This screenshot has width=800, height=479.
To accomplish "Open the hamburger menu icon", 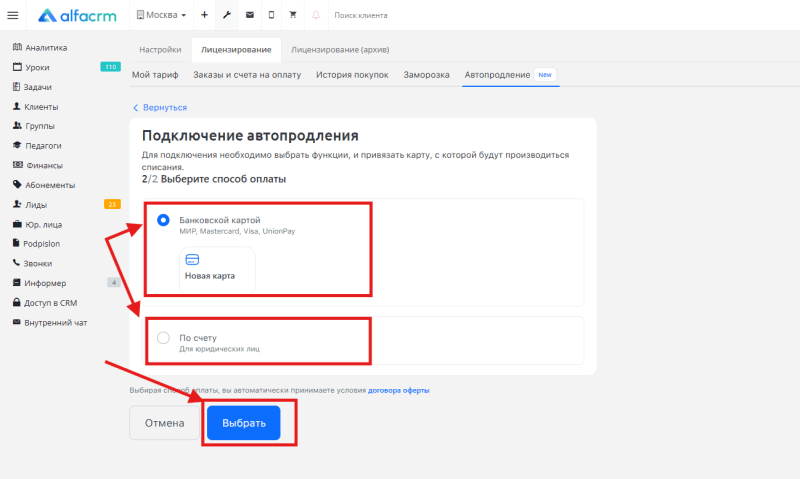I will point(13,15).
